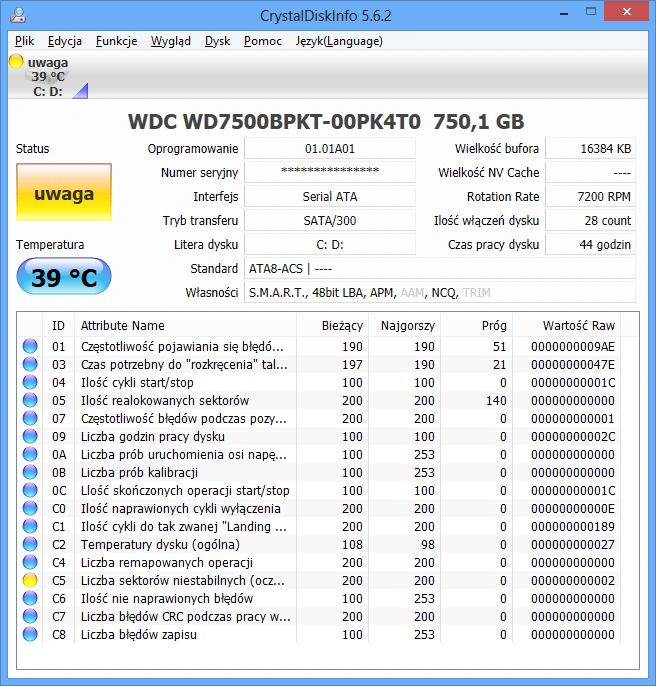Image resolution: width=656 pixels, height=686 pixels.
Task: Click disk model title WDC WD7500BPKT-00PK4T0 750,1 GB
Action: pyautogui.click(x=326, y=121)
